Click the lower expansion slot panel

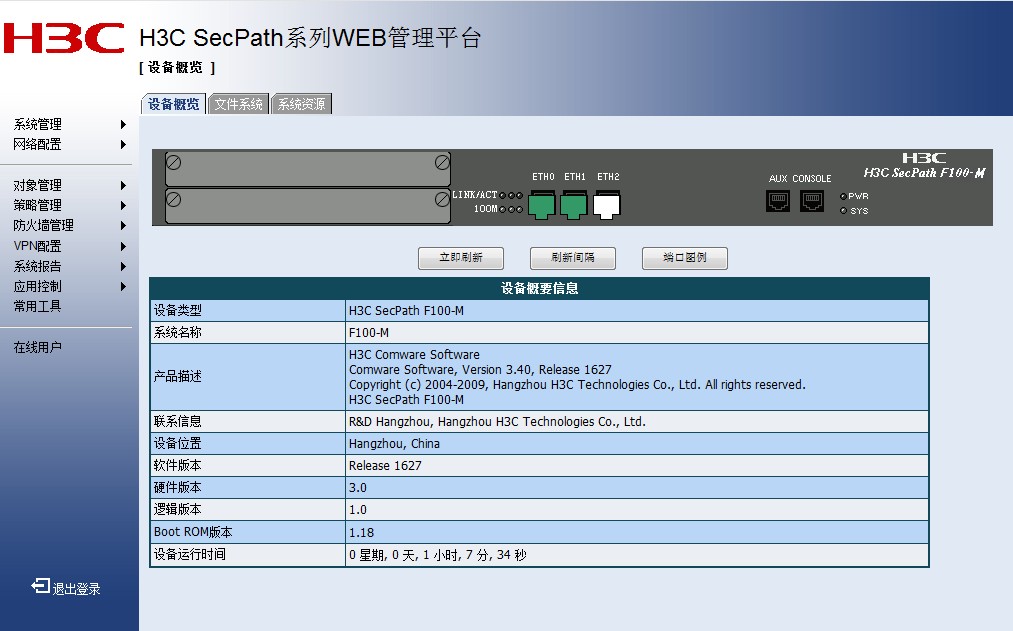click(x=308, y=206)
